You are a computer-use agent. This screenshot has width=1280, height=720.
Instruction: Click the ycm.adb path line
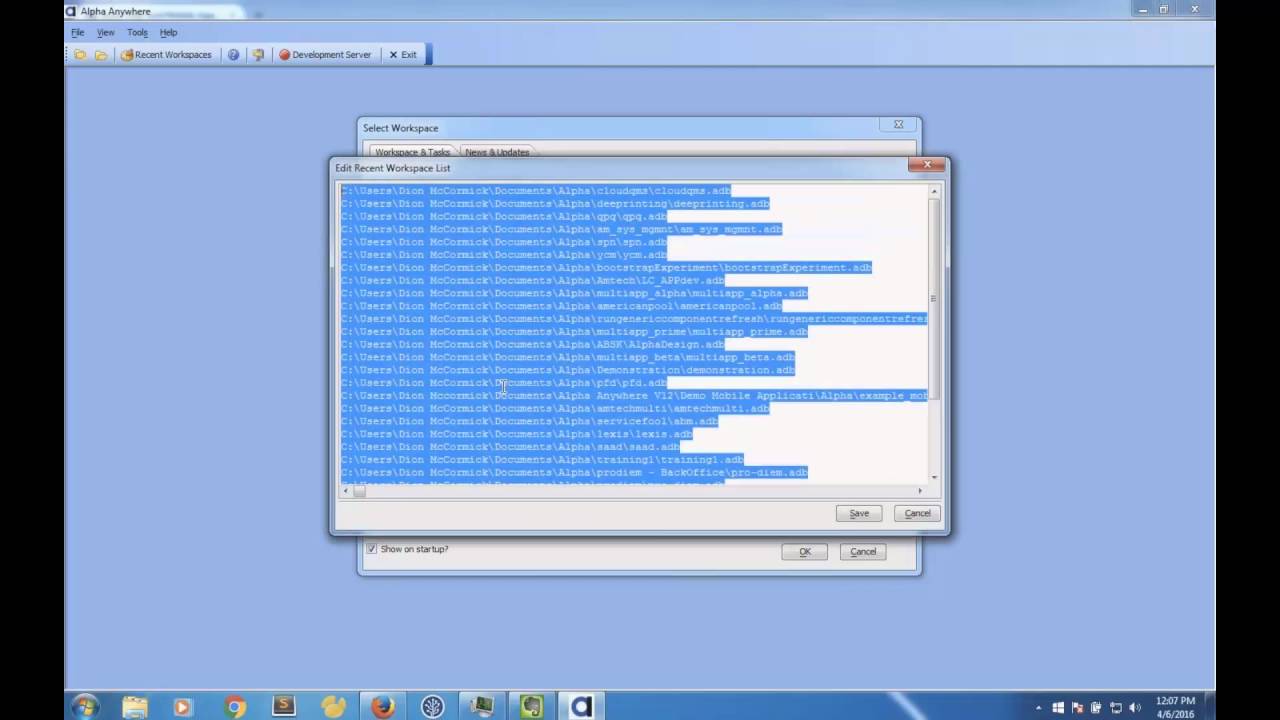tap(504, 255)
